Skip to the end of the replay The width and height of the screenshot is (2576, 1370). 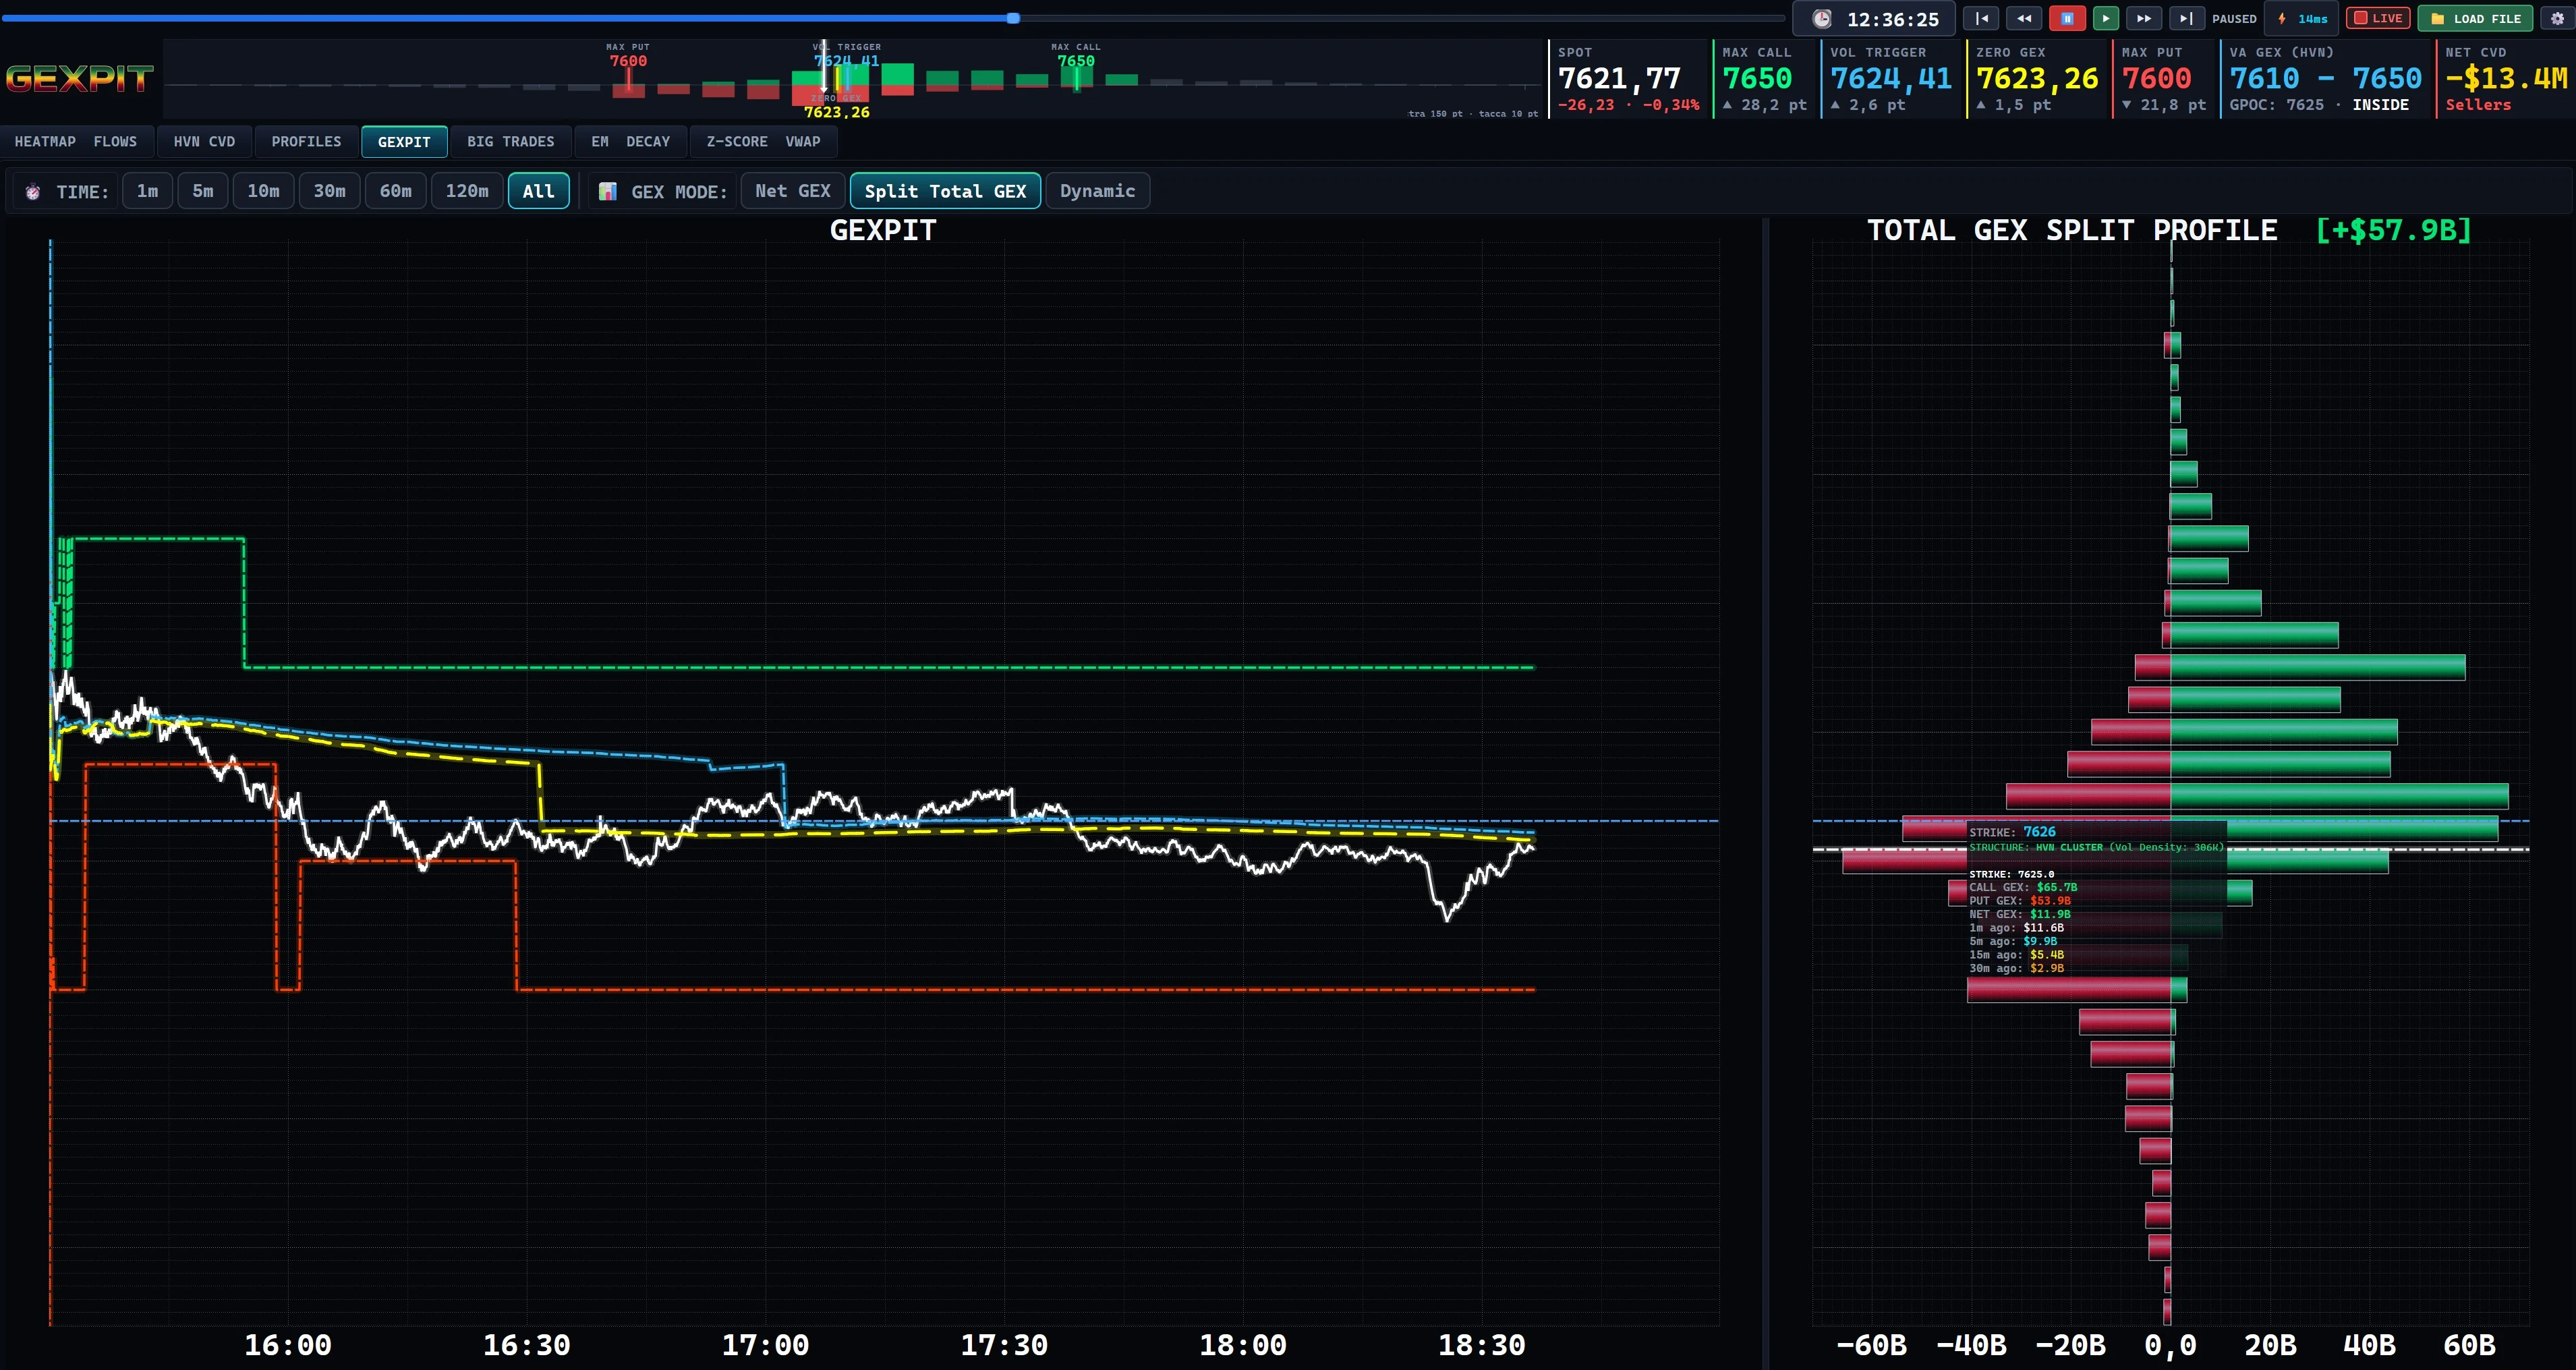pyautogui.click(x=2186, y=18)
